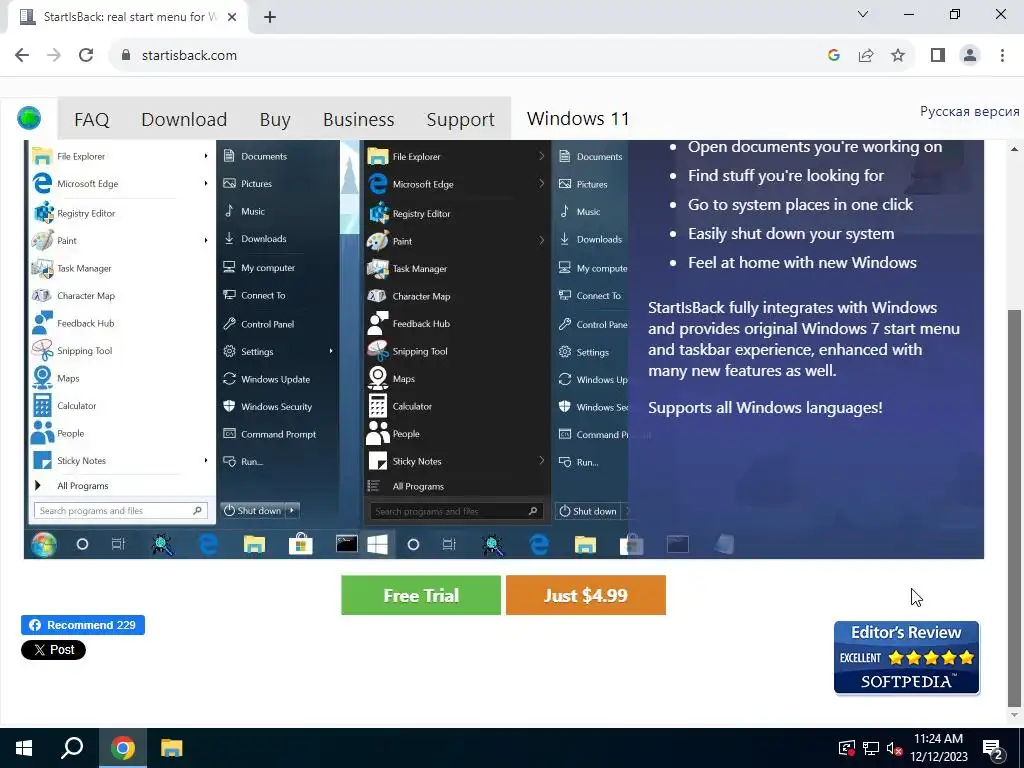
Task: Bookmark this page with the star icon
Action: [x=898, y=56]
